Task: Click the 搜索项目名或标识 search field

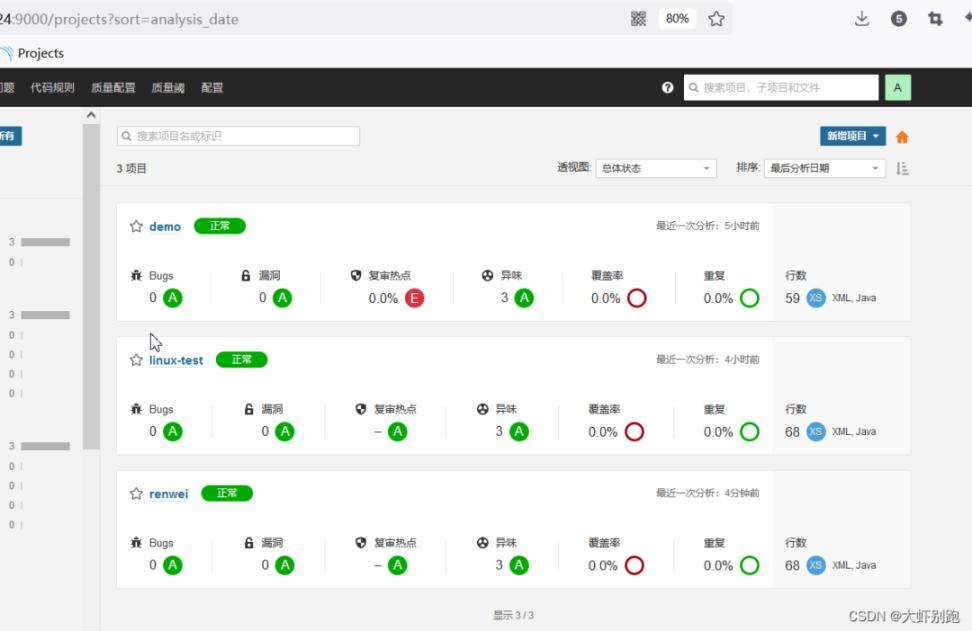Action: point(238,136)
